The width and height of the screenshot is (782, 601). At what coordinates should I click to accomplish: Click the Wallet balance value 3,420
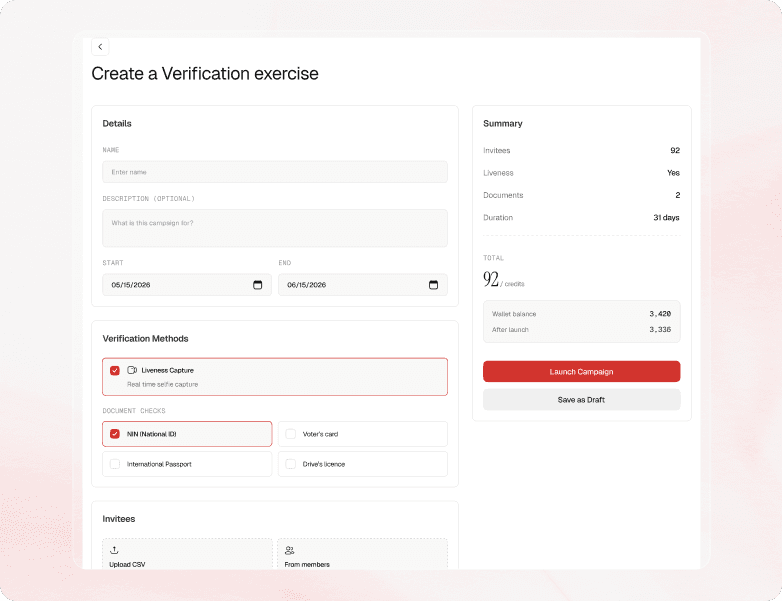(x=660, y=314)
